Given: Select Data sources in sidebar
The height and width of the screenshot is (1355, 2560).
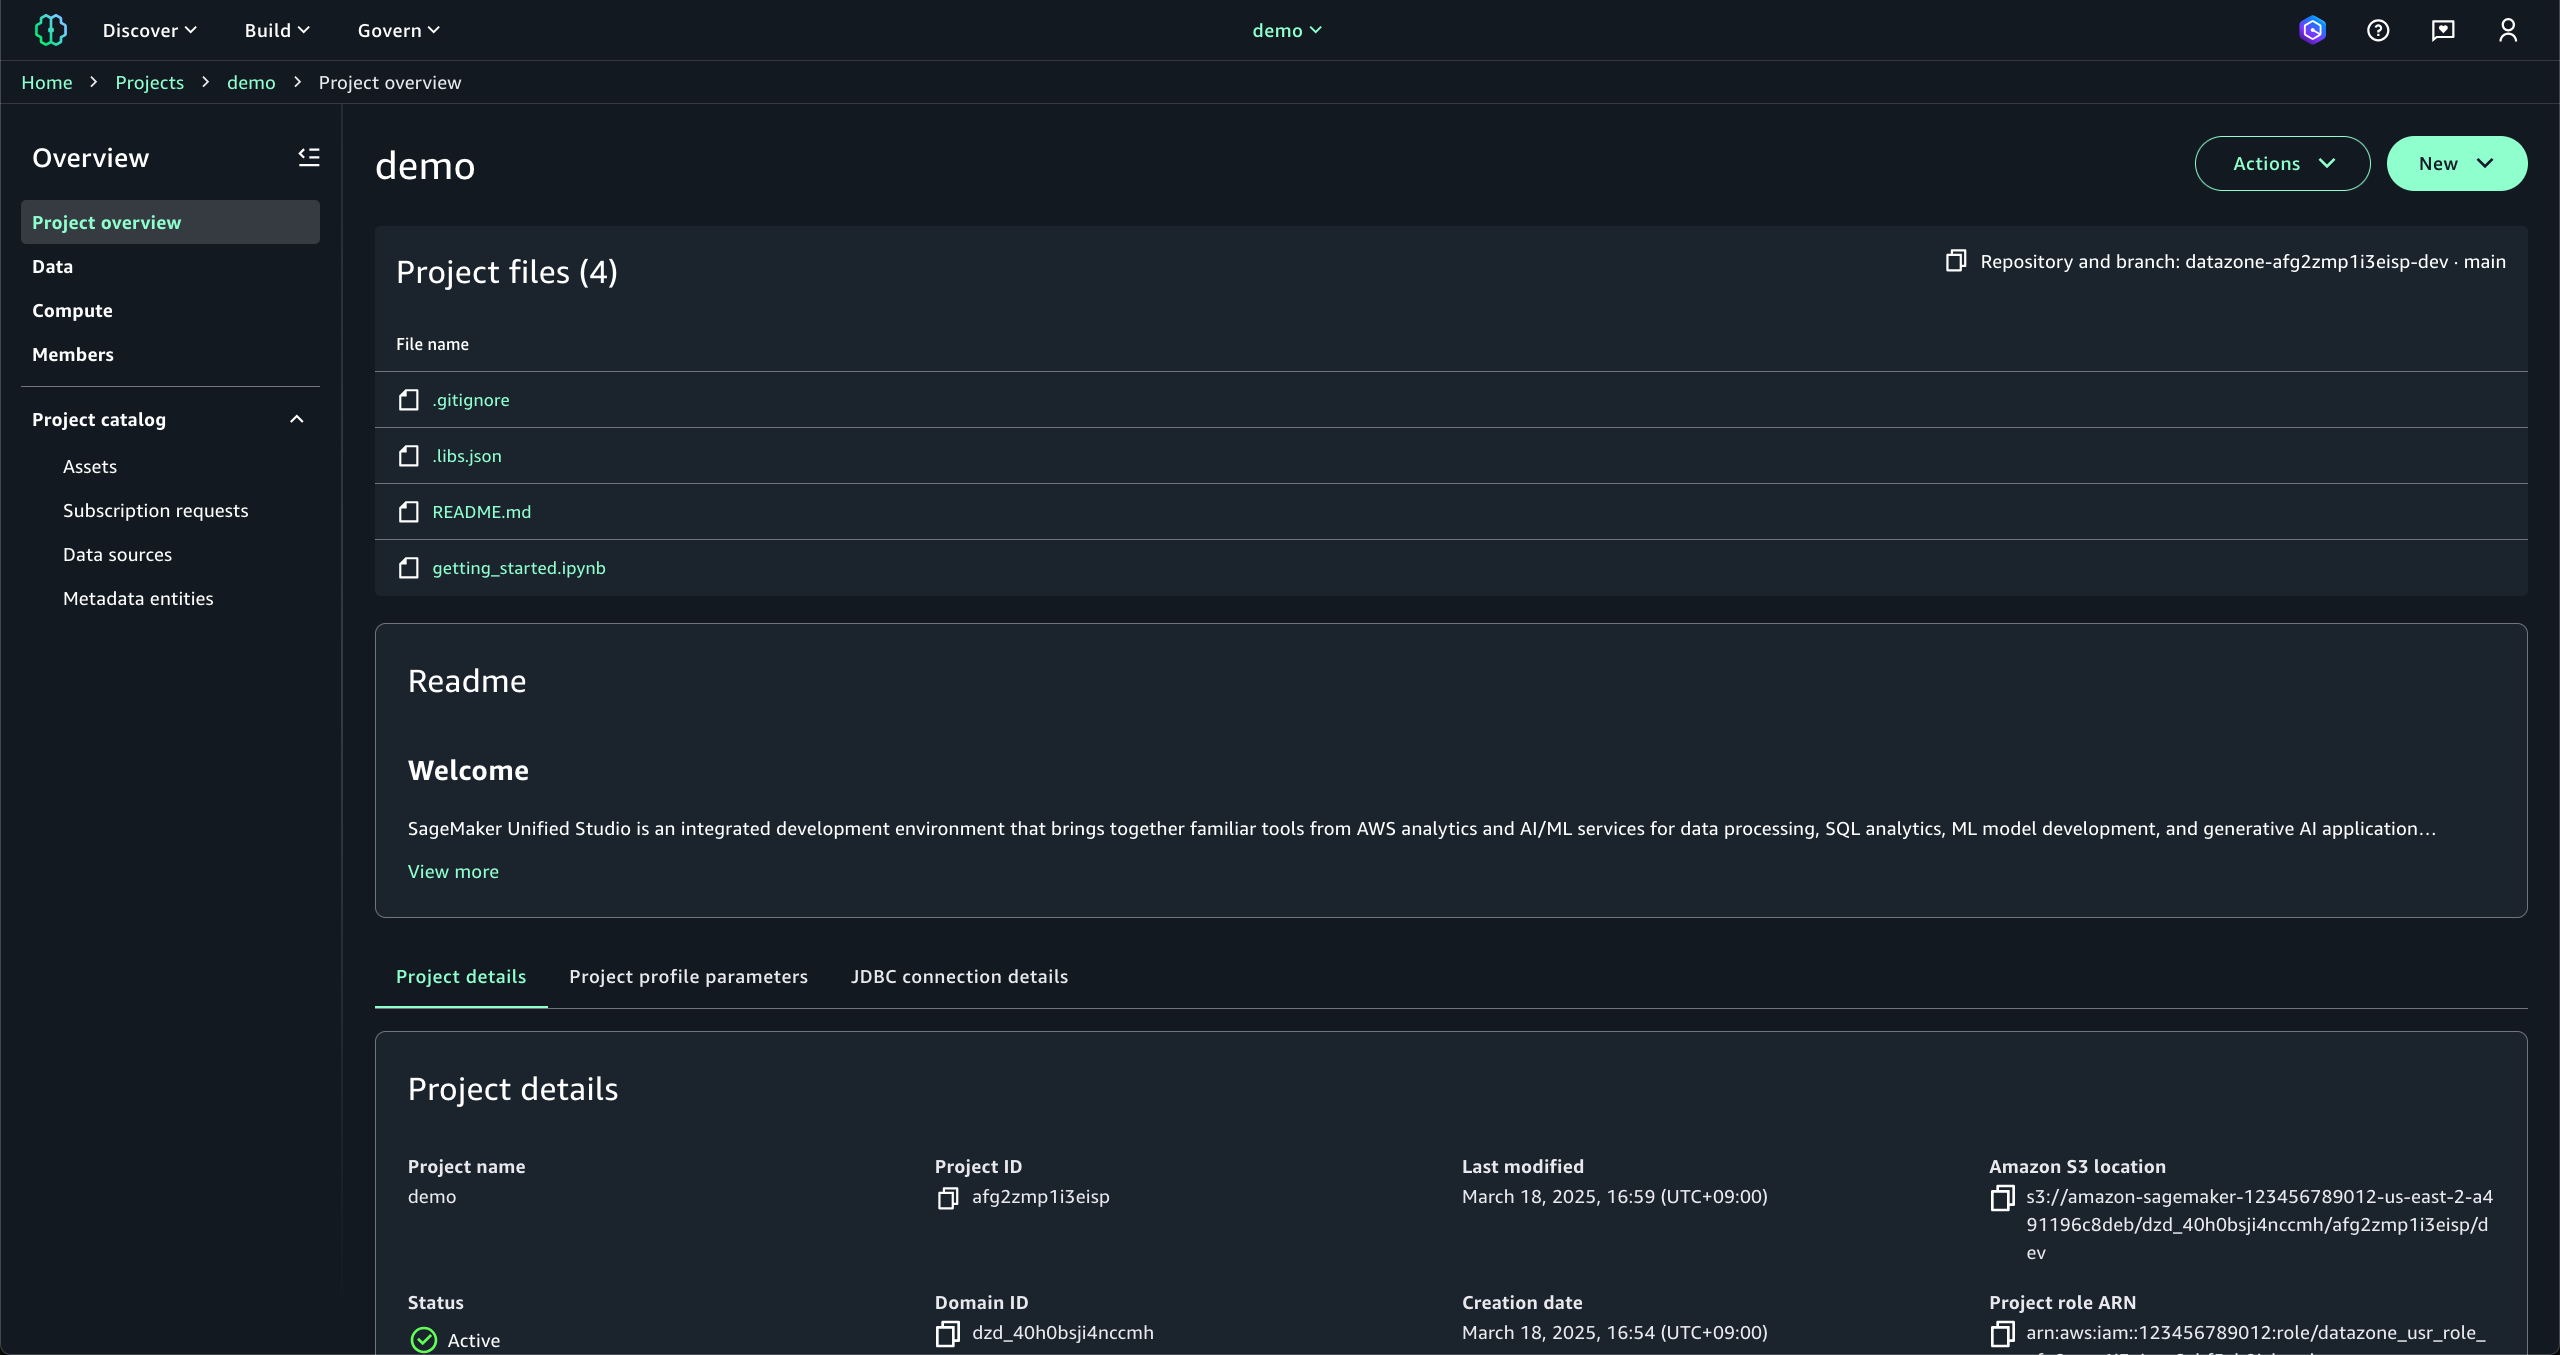Looking at the screenshot, I should pyautogui.click(x=117, y=554).
